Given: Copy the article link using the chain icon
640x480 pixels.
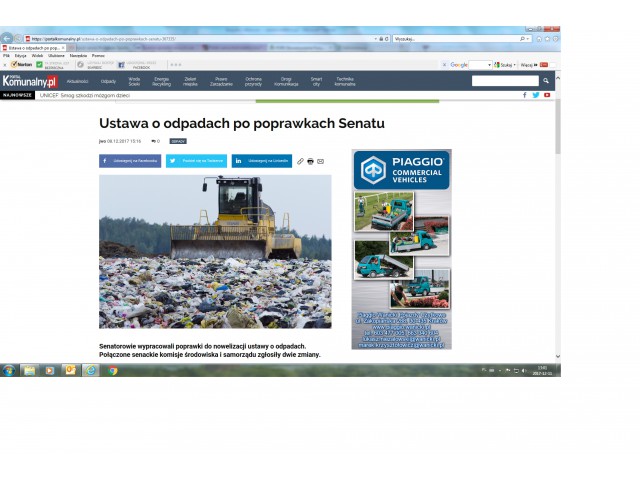Looking at the screenshot, I should (300, 161).
